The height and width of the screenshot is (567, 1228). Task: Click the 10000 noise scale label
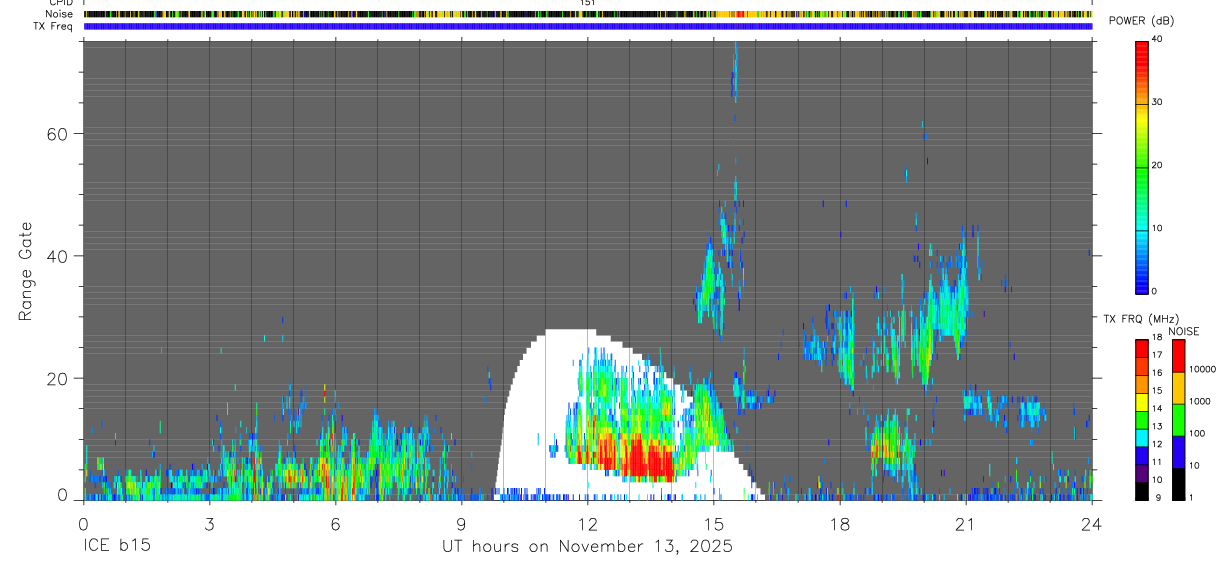point(1203,369)
